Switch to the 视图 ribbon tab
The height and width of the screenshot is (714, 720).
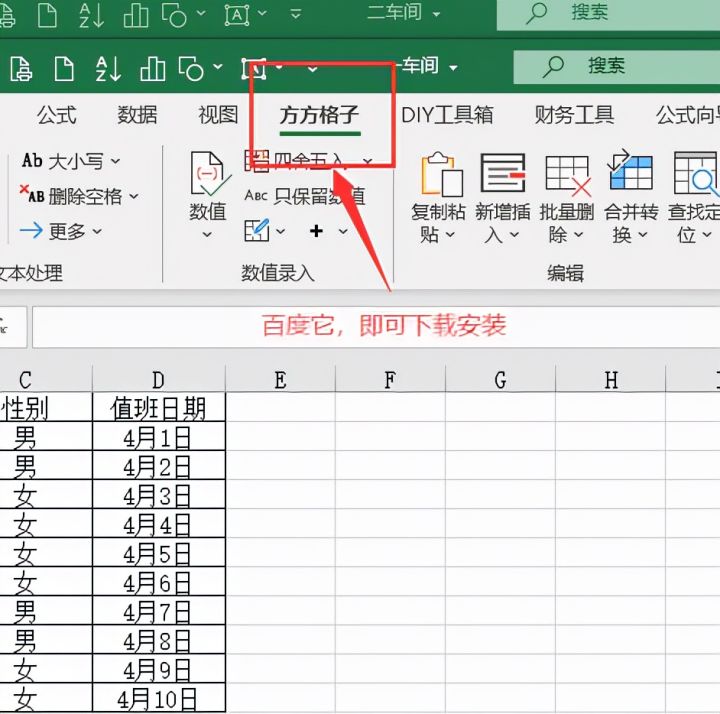coord(218,115)
